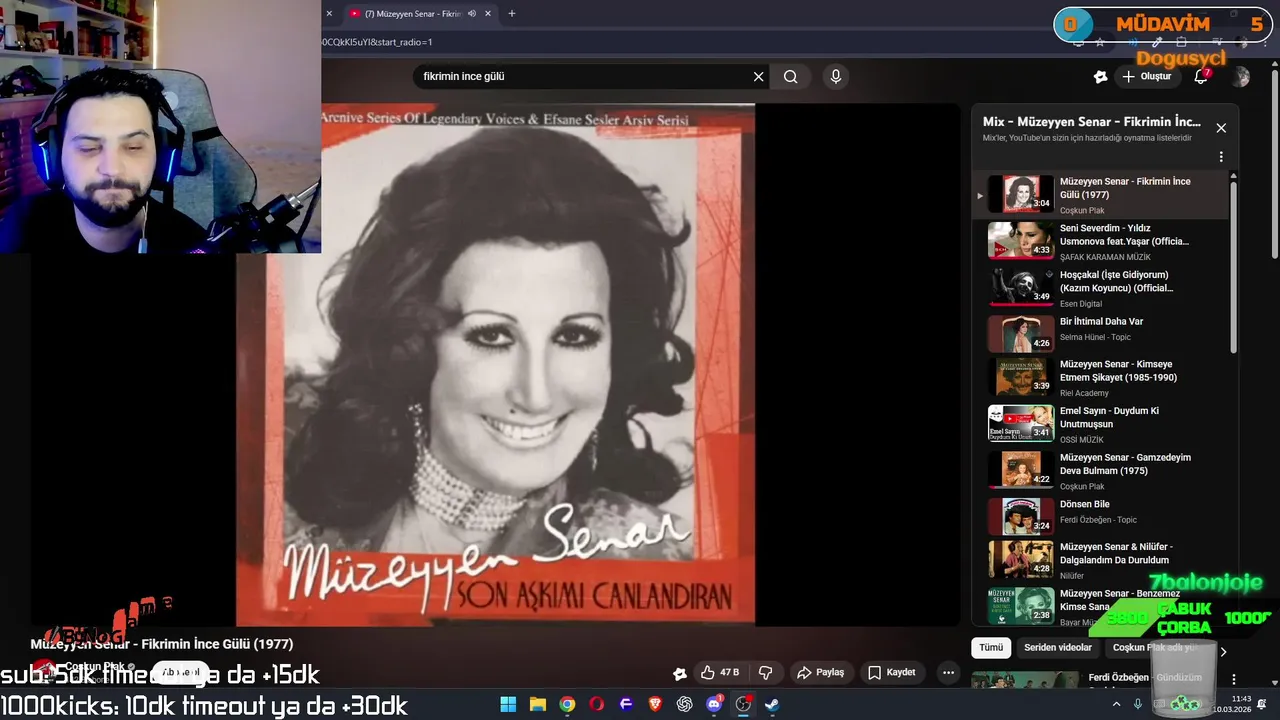Like the video showing 47 B
1280x720 pixels.
pos(720,673)
